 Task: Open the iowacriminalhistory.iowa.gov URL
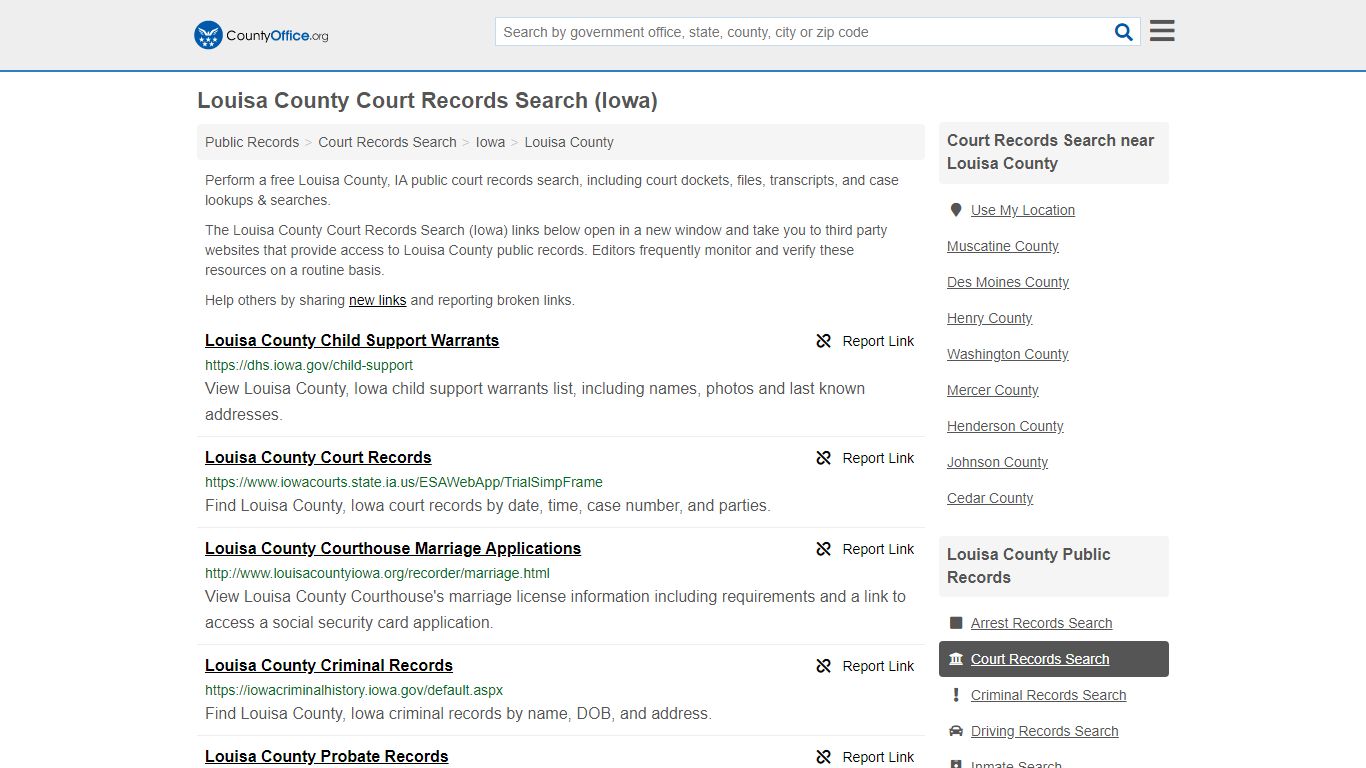[x=354, y=690]
